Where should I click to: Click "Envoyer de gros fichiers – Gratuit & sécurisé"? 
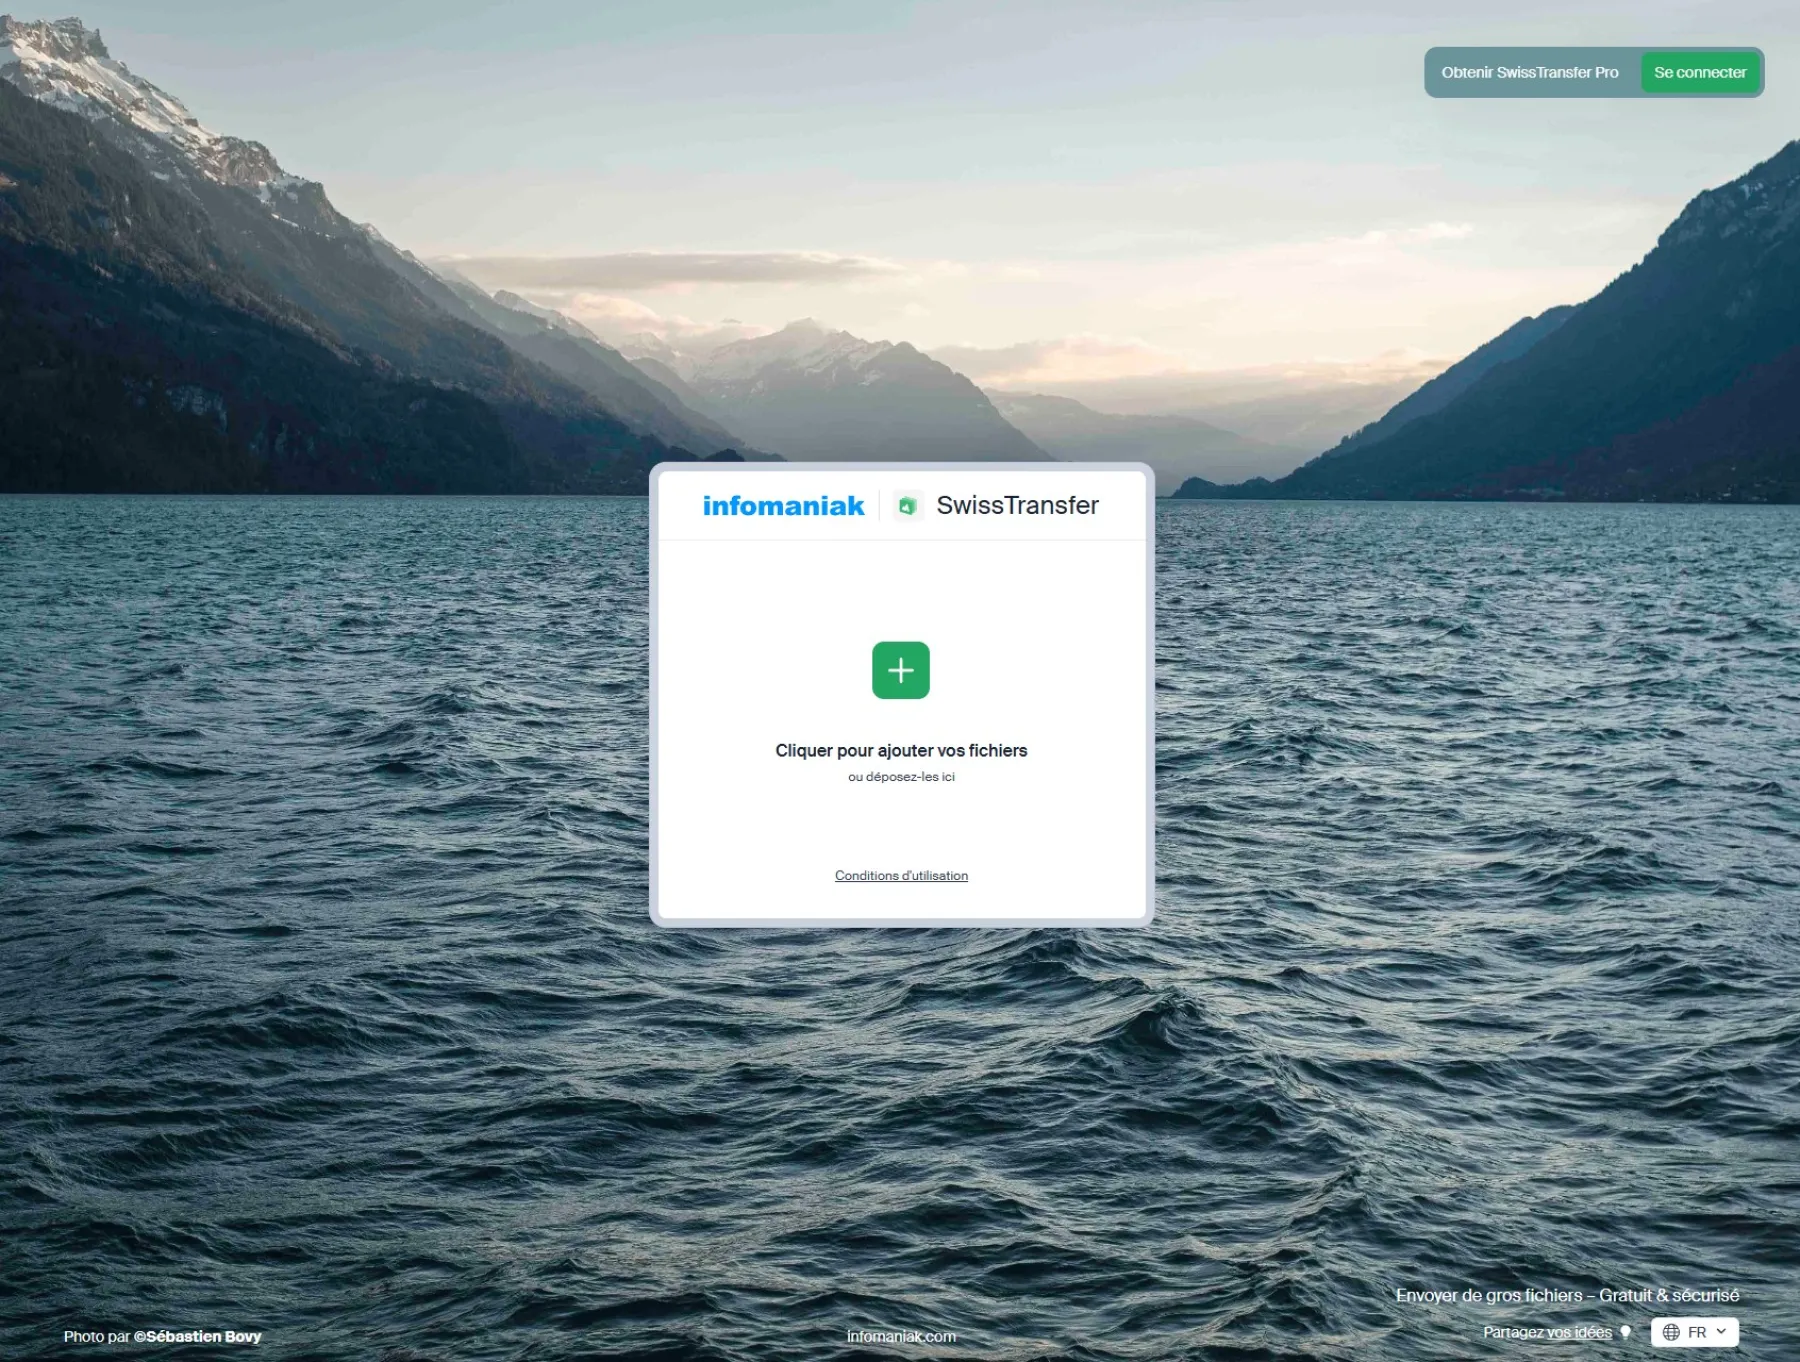1567,1295
